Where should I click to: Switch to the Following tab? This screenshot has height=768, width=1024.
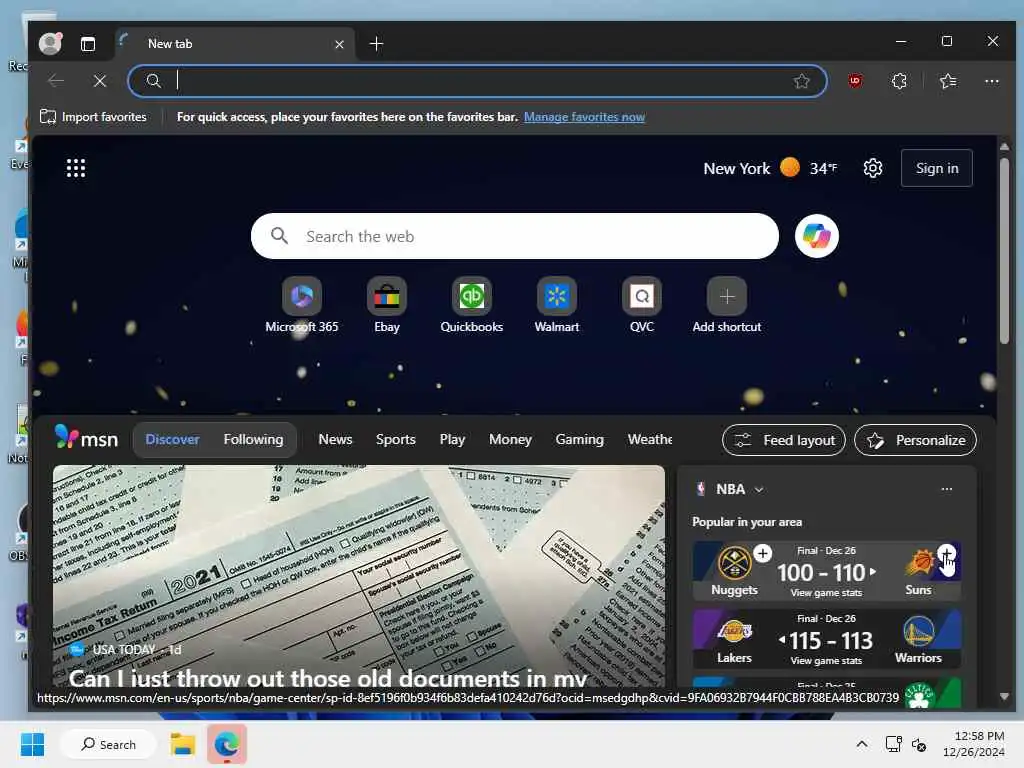[x=253, y=440]
